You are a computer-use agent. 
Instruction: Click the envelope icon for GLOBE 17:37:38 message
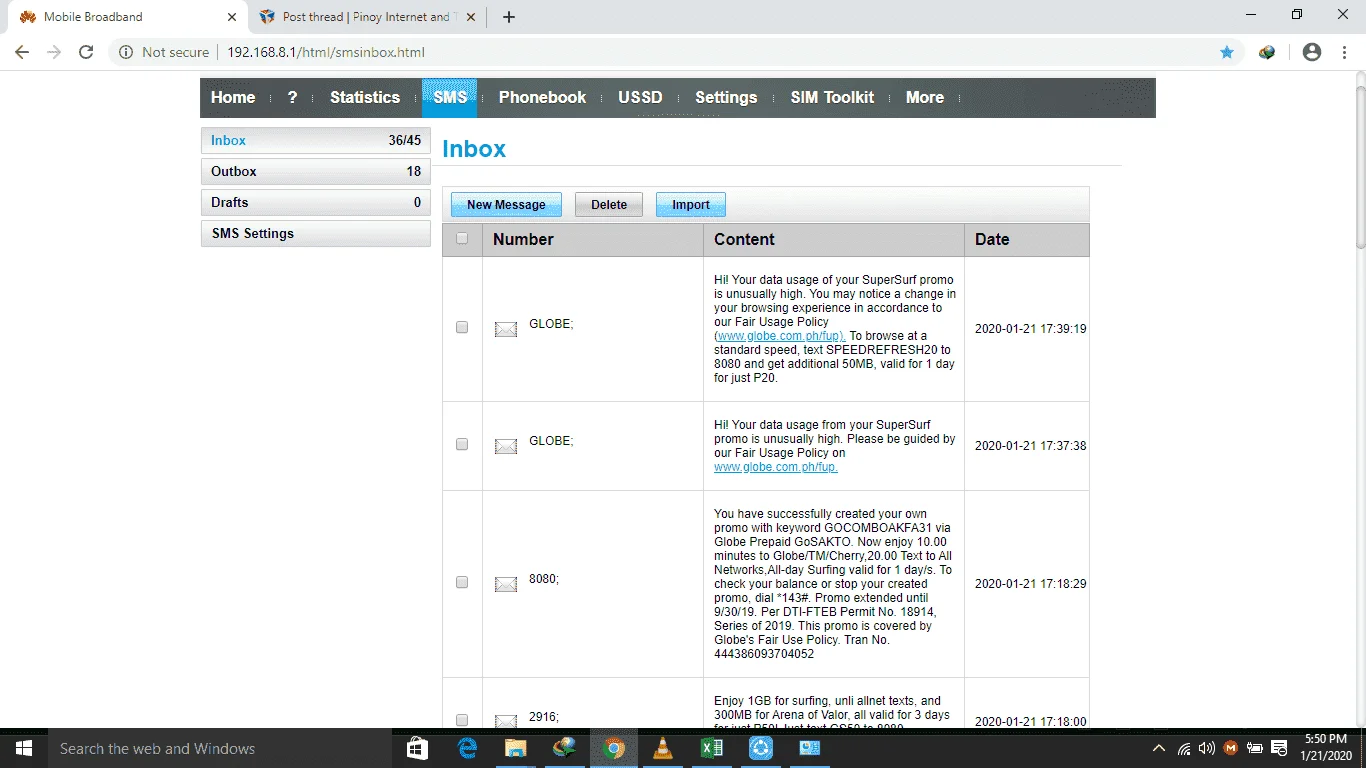506,446
